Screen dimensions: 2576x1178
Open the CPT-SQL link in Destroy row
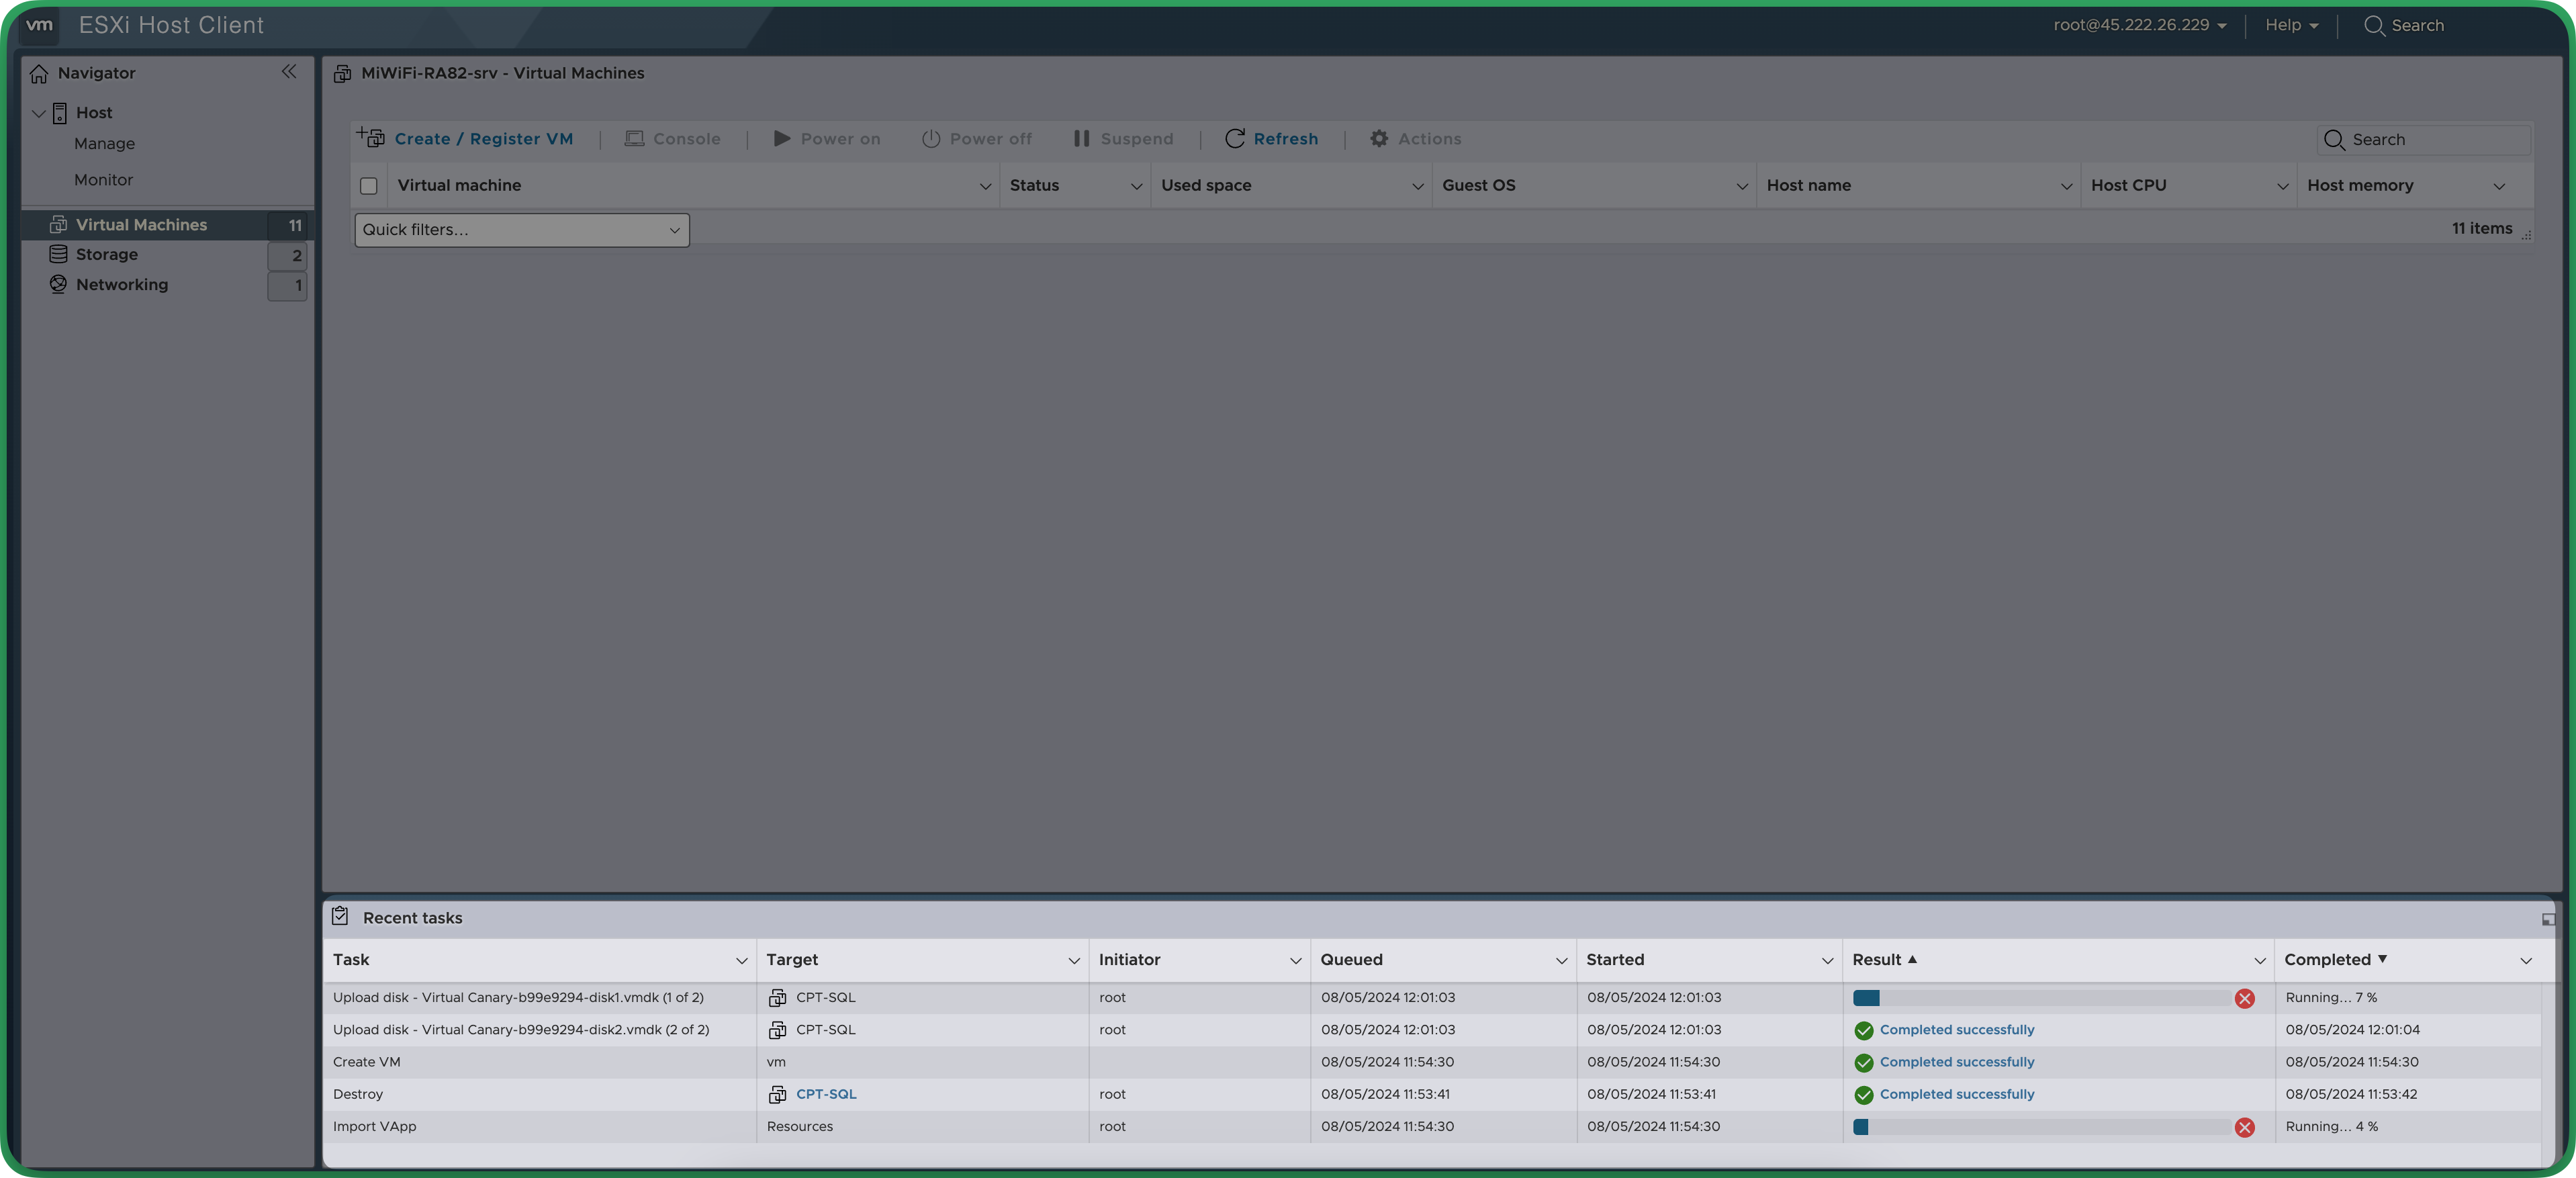coord(826,1095)
